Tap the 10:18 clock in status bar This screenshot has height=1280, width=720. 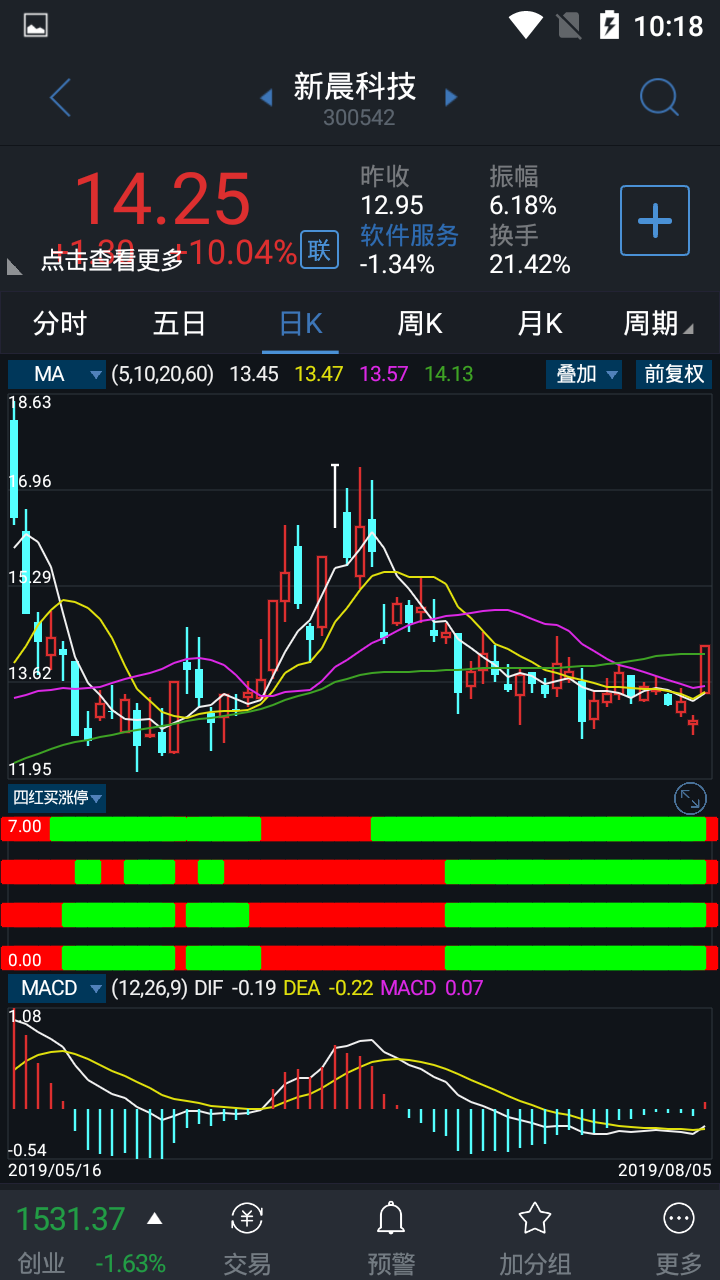coord(669,25)
